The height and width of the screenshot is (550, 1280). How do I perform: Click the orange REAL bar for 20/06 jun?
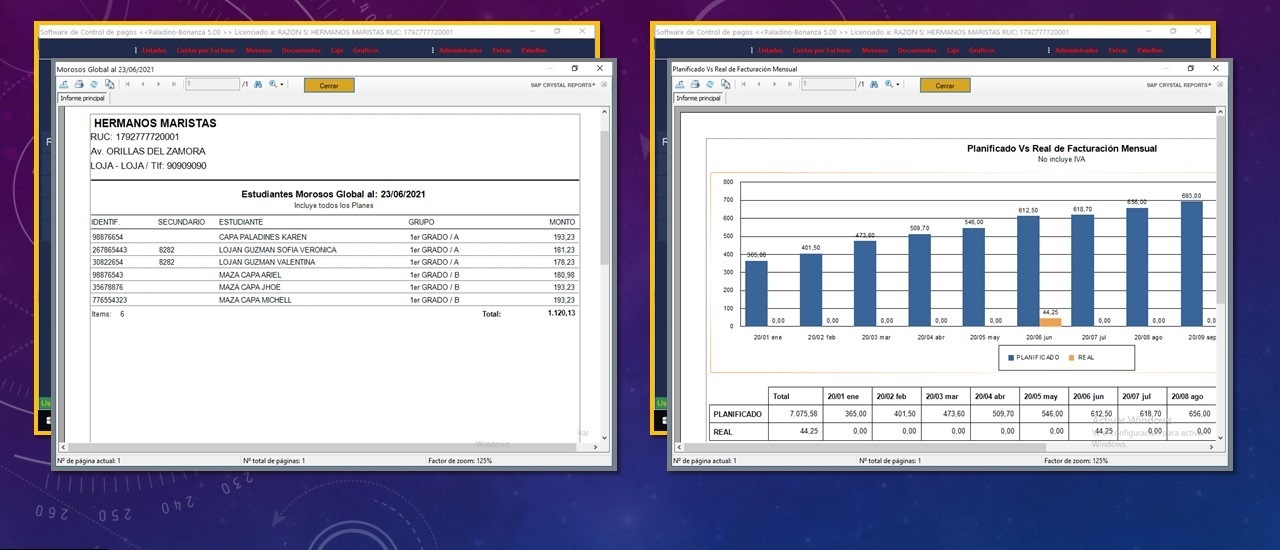(1050, 321)
